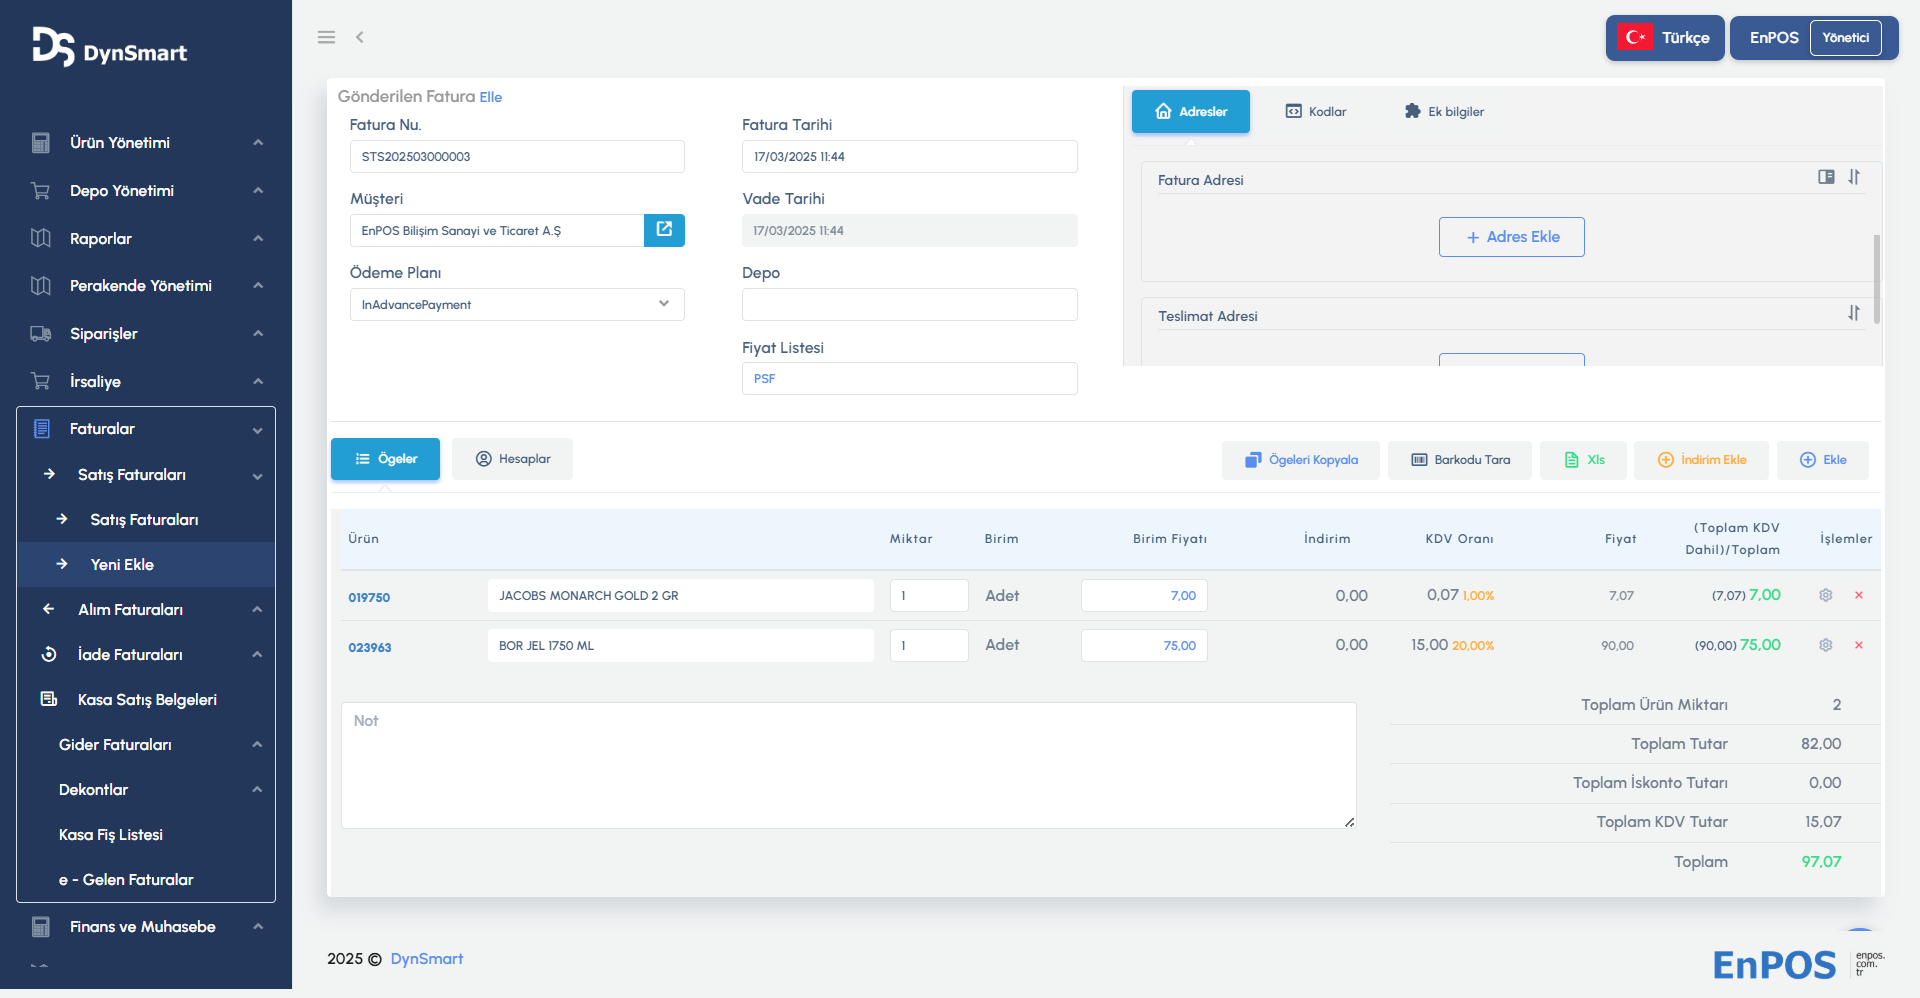
Task: Click the İndirim Ekle button
Action: click(x=1702, y=460)
